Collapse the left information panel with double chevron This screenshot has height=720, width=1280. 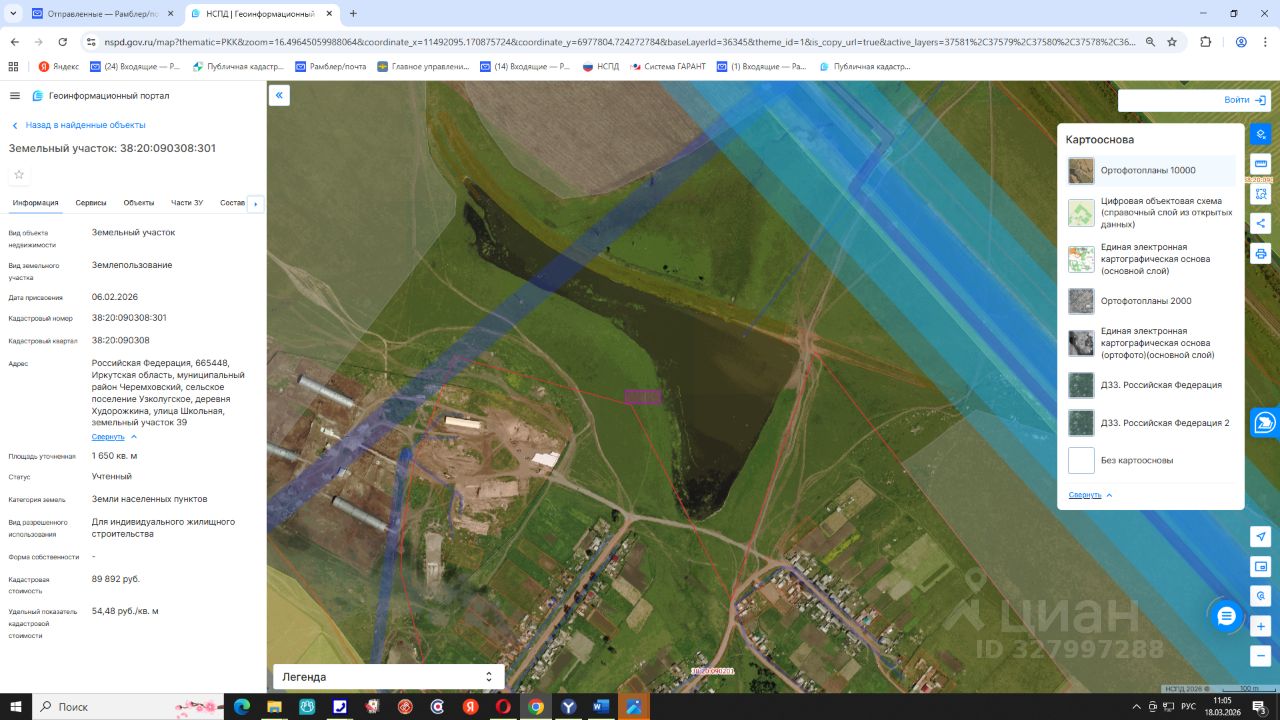[280, 95]
